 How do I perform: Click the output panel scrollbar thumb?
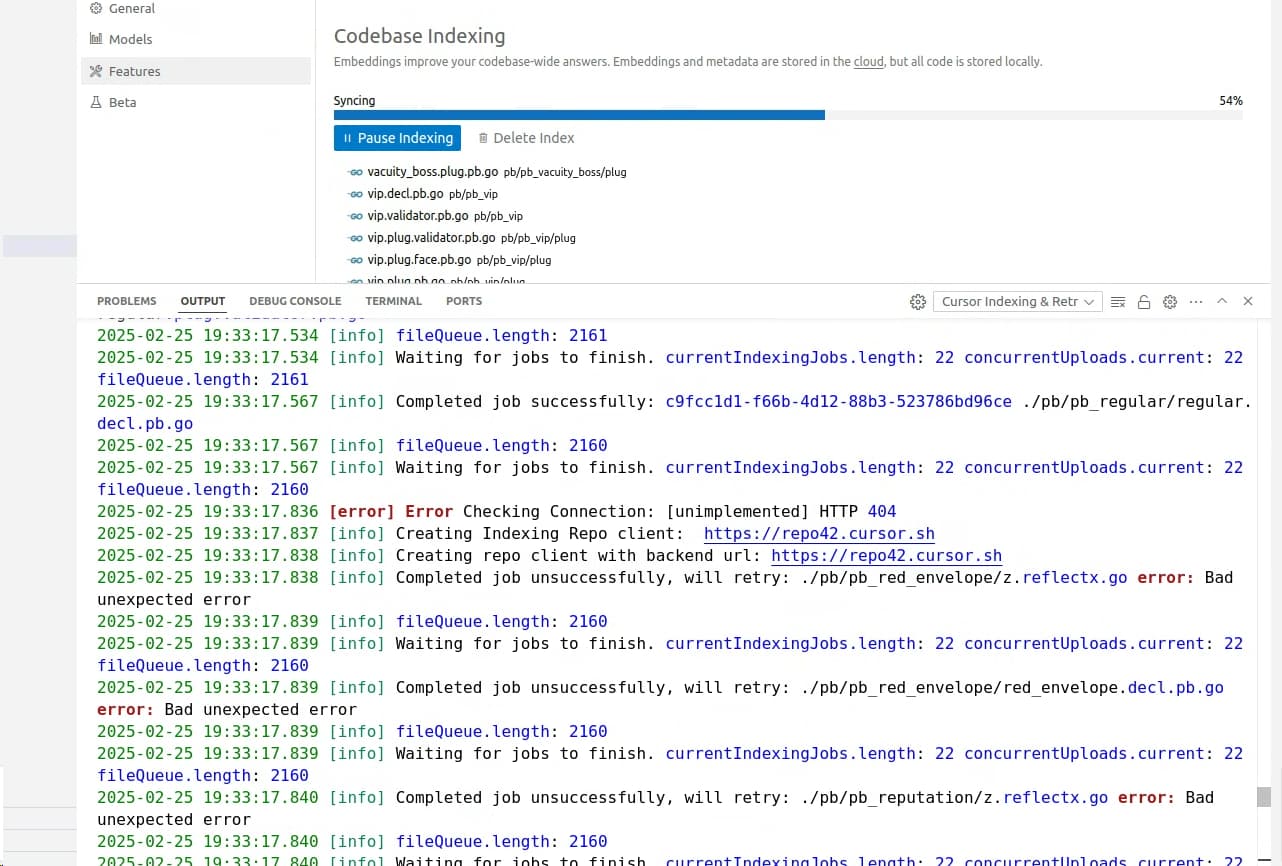(x=1264, y=797)
